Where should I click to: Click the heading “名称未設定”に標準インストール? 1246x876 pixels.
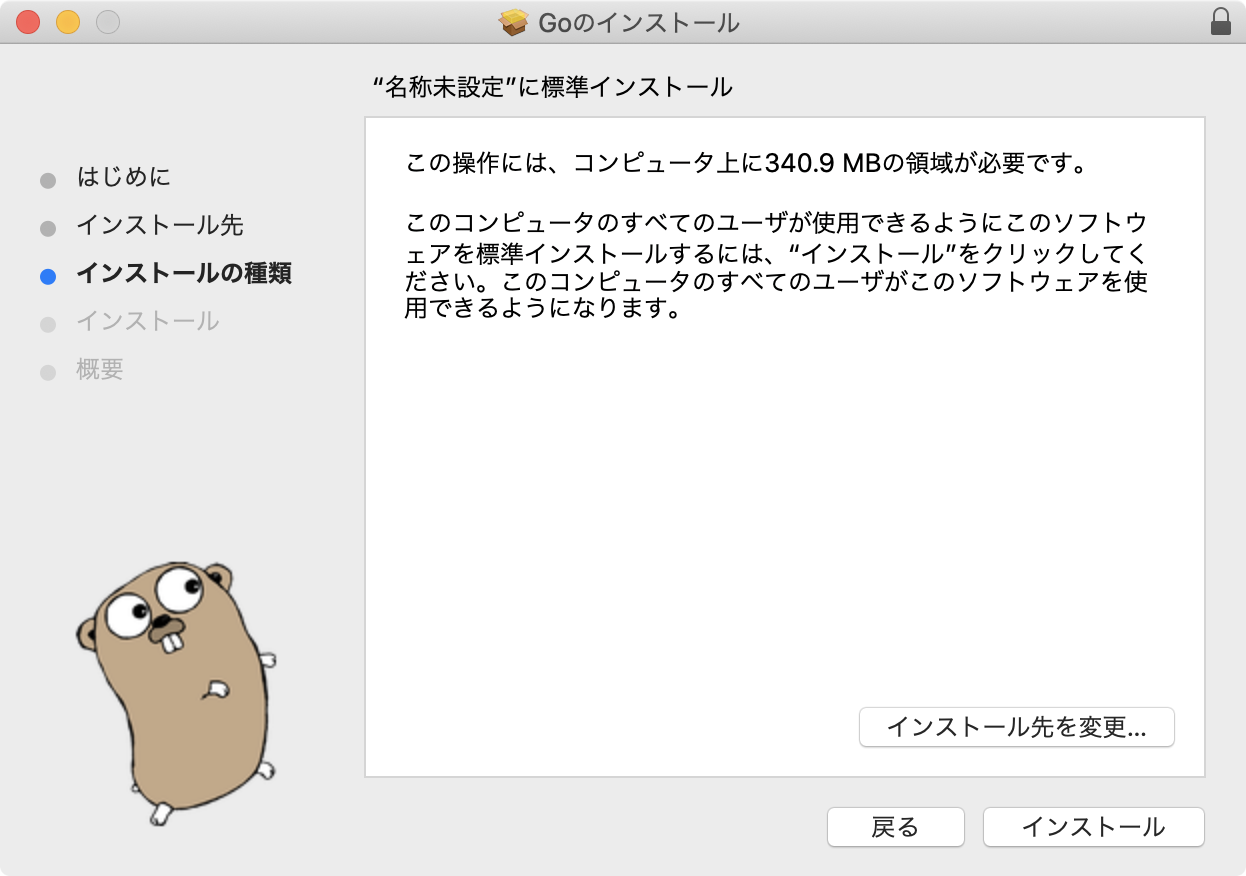click(552, 87)
